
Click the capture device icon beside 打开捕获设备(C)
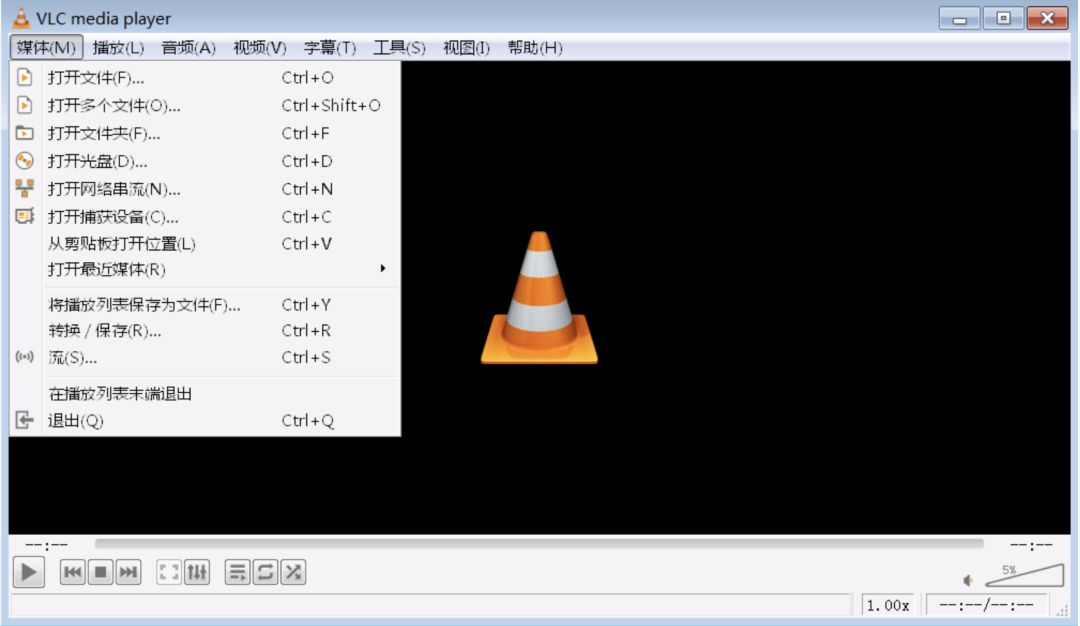(x=25, y=216)
